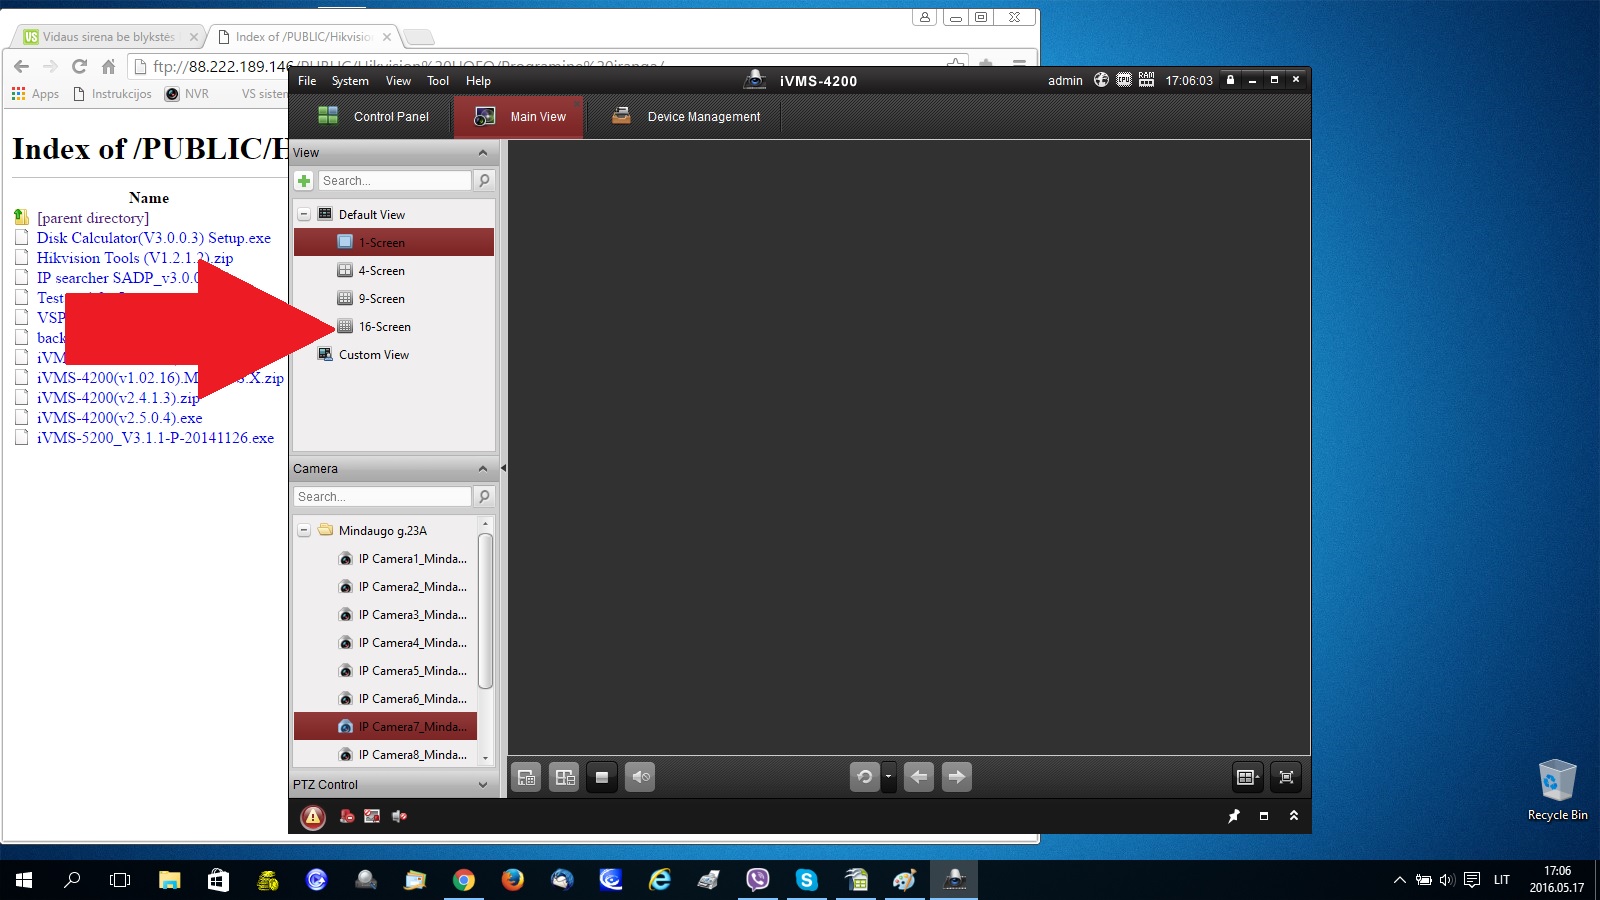Click the Chrome reload button

(80, 66)
